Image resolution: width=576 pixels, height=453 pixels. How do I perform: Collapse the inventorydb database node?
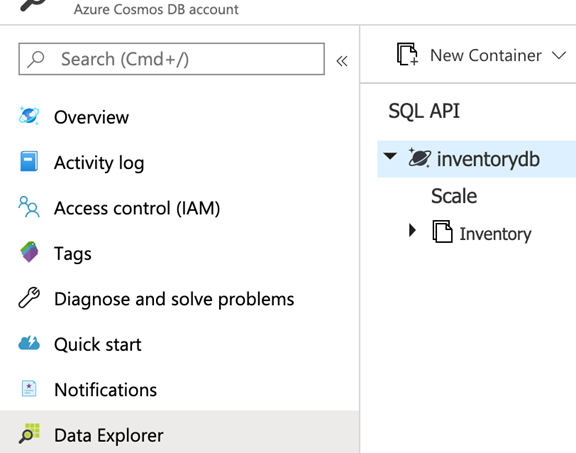tap(390, 156)
